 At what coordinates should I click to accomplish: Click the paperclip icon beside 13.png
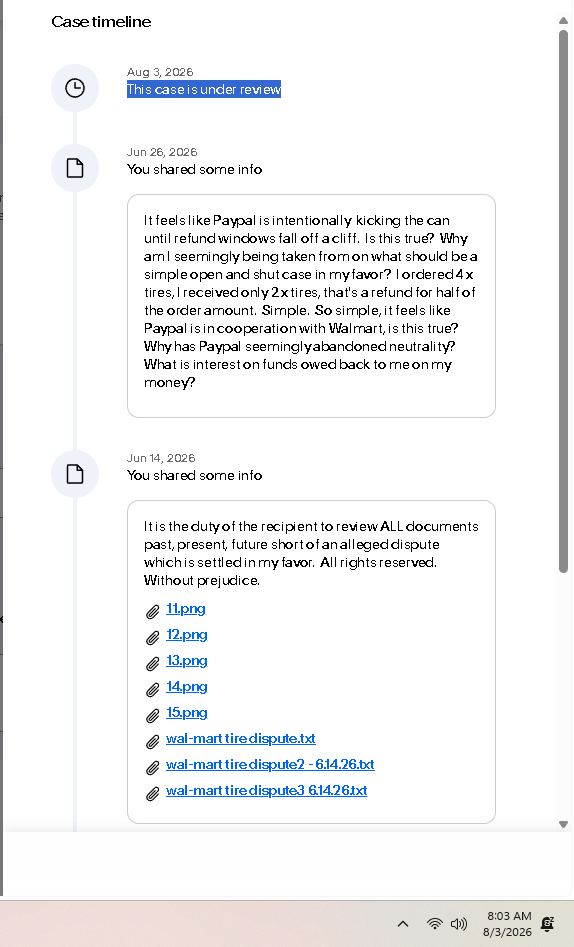click(153, 664)
